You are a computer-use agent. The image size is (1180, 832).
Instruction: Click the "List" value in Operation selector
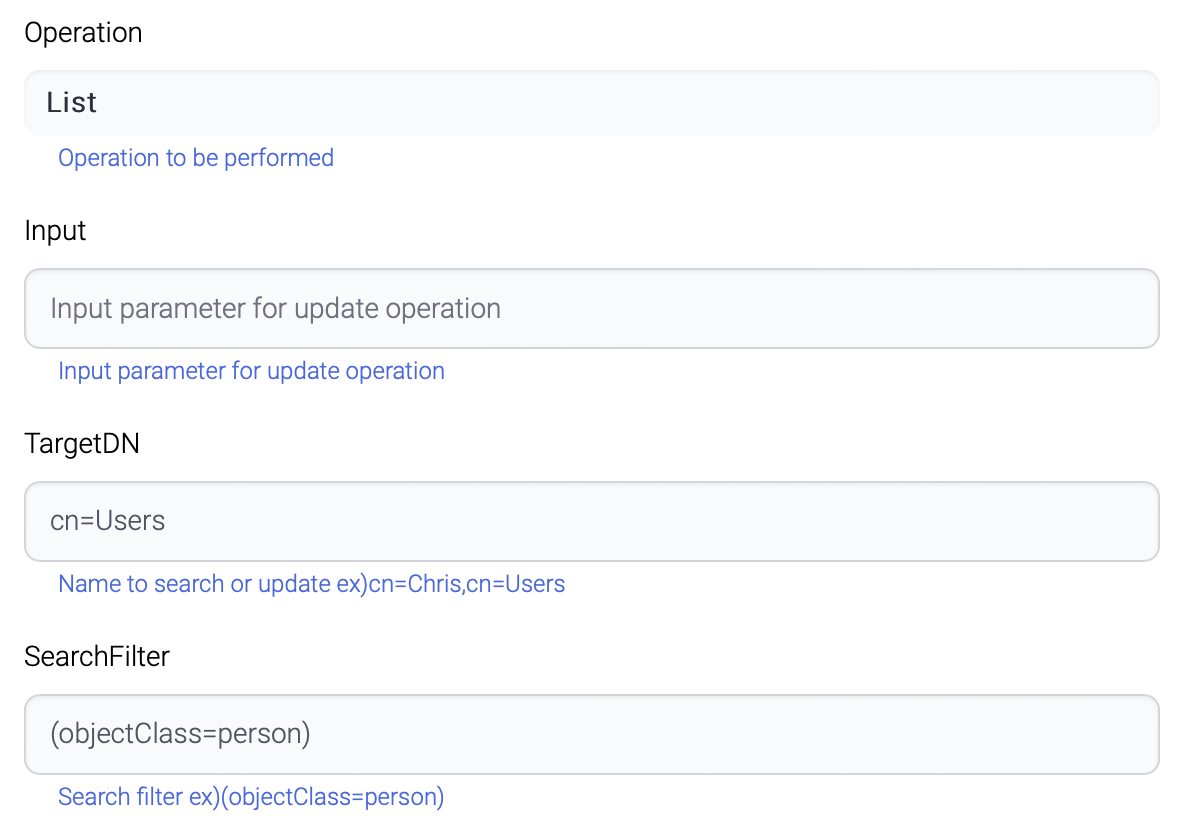(x=72, y=103)
